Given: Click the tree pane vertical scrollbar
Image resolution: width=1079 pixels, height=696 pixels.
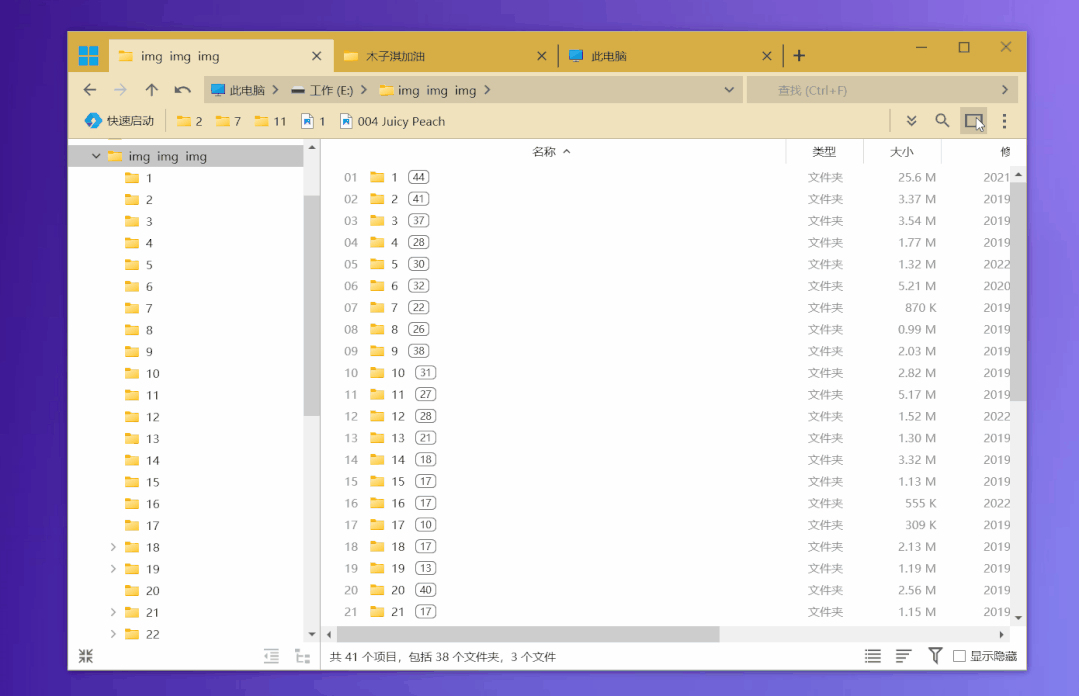Looking at the screenshot, I should click(x=312, y=306).
